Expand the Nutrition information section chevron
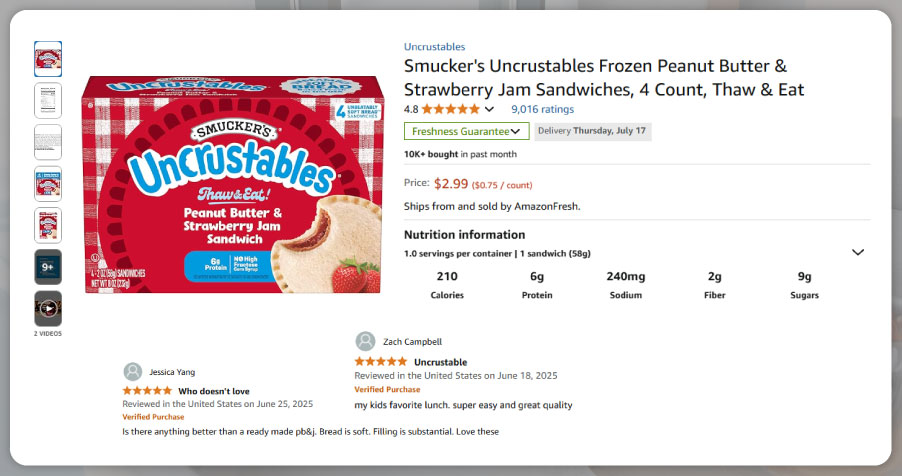Viewport: 902px width, 476px height. [x=857, y=252]
